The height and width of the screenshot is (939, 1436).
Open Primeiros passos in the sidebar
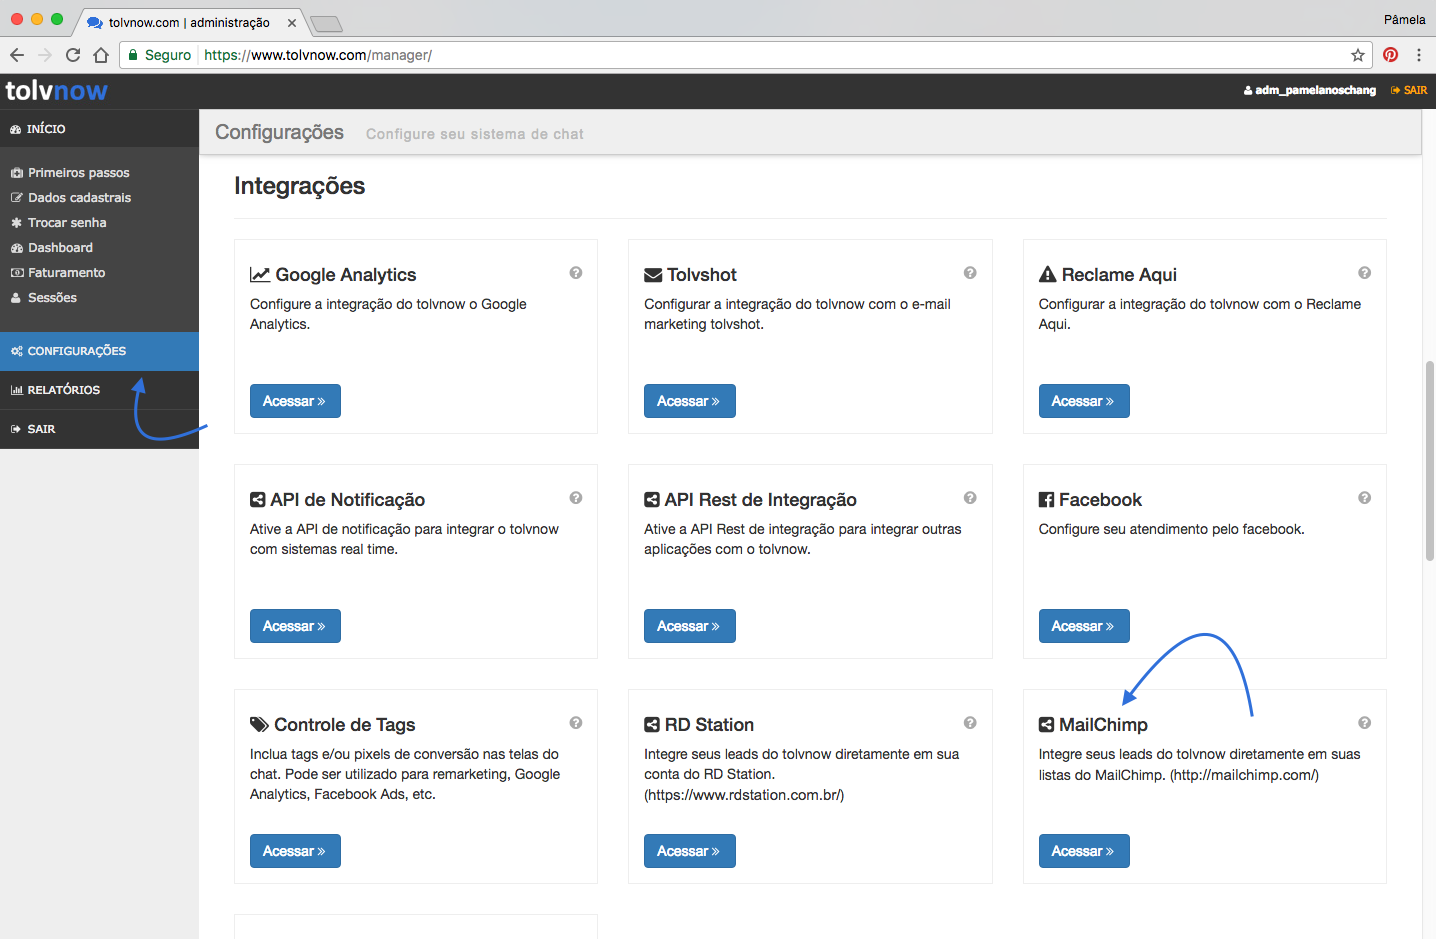click(79, 173)
